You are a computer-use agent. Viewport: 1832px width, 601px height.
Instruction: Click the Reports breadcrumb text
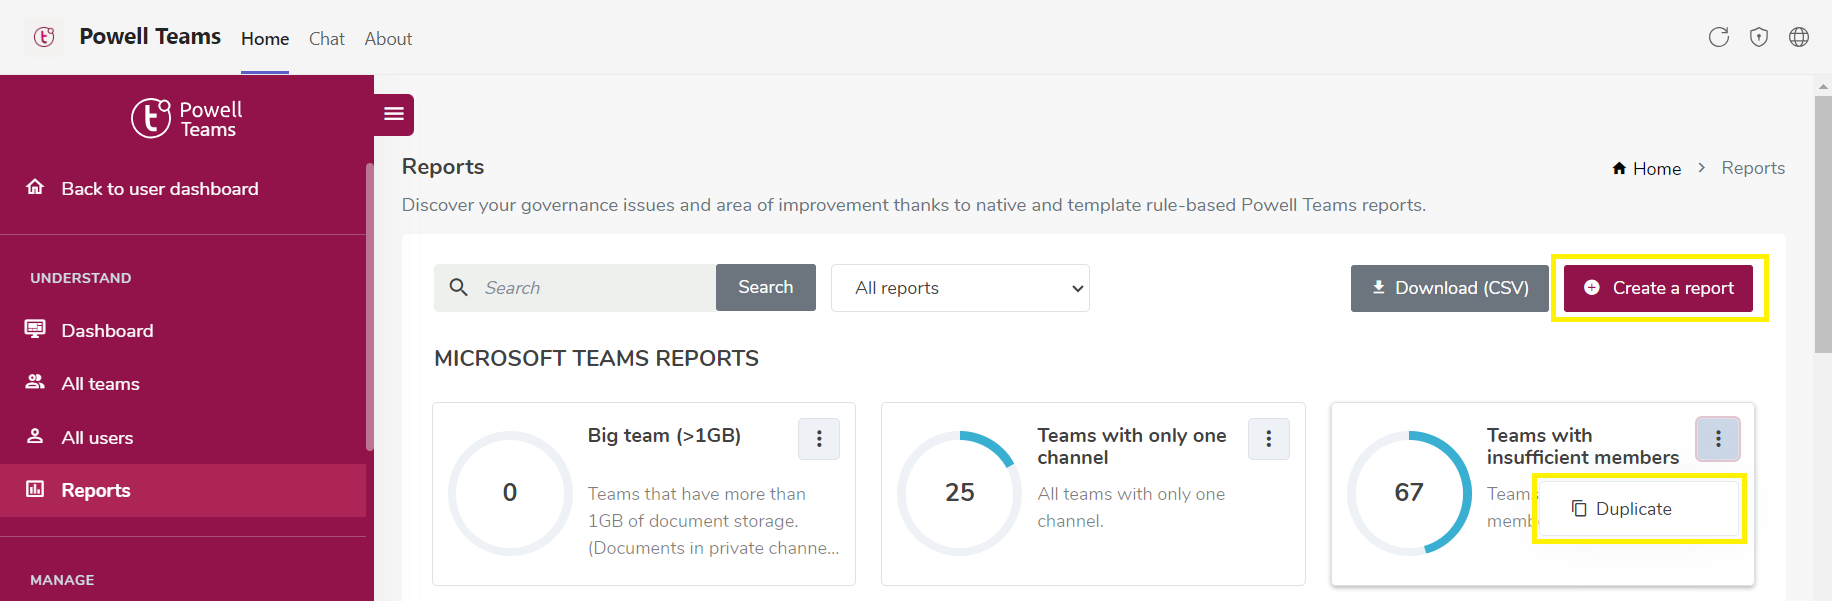click(x=1753, y=168)
